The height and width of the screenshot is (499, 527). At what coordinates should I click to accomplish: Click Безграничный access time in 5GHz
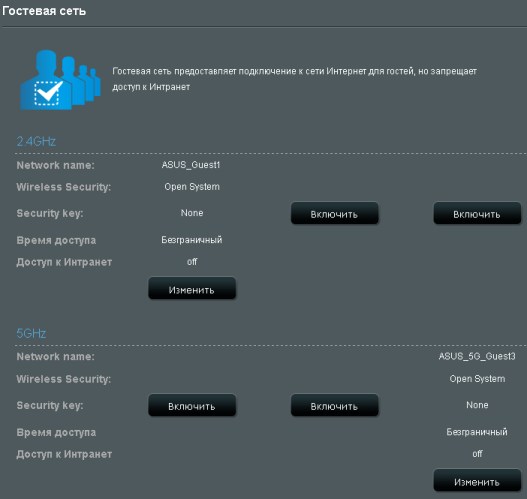coord(477,432)
